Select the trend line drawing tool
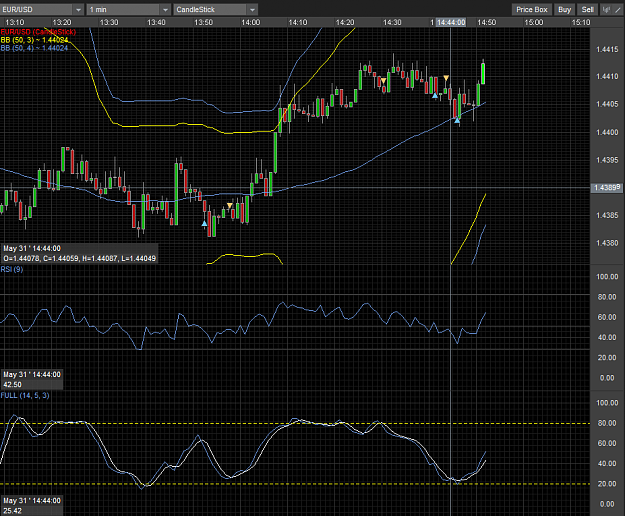The width and height of the screenshot is (625, 516). [x=618, y=10]
